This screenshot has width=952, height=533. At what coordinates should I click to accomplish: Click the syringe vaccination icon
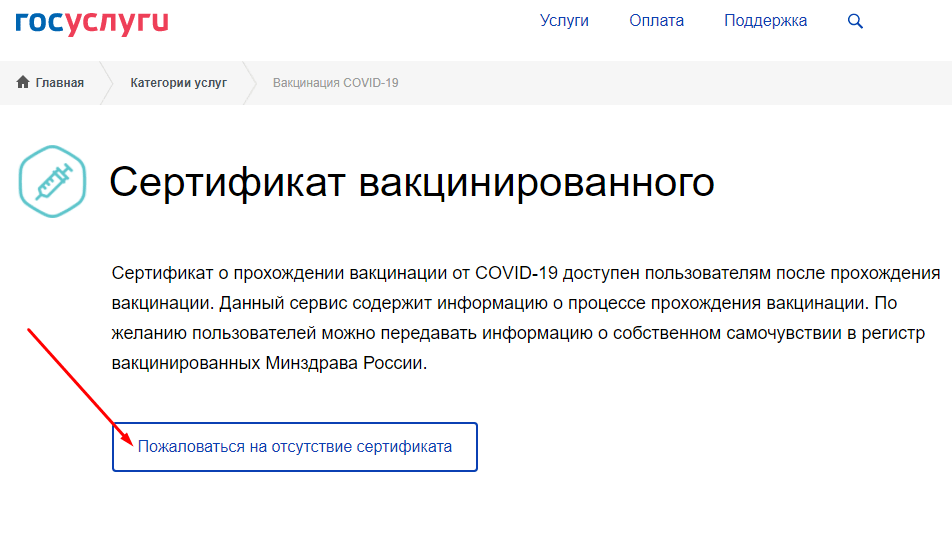(x=52, y=180)
